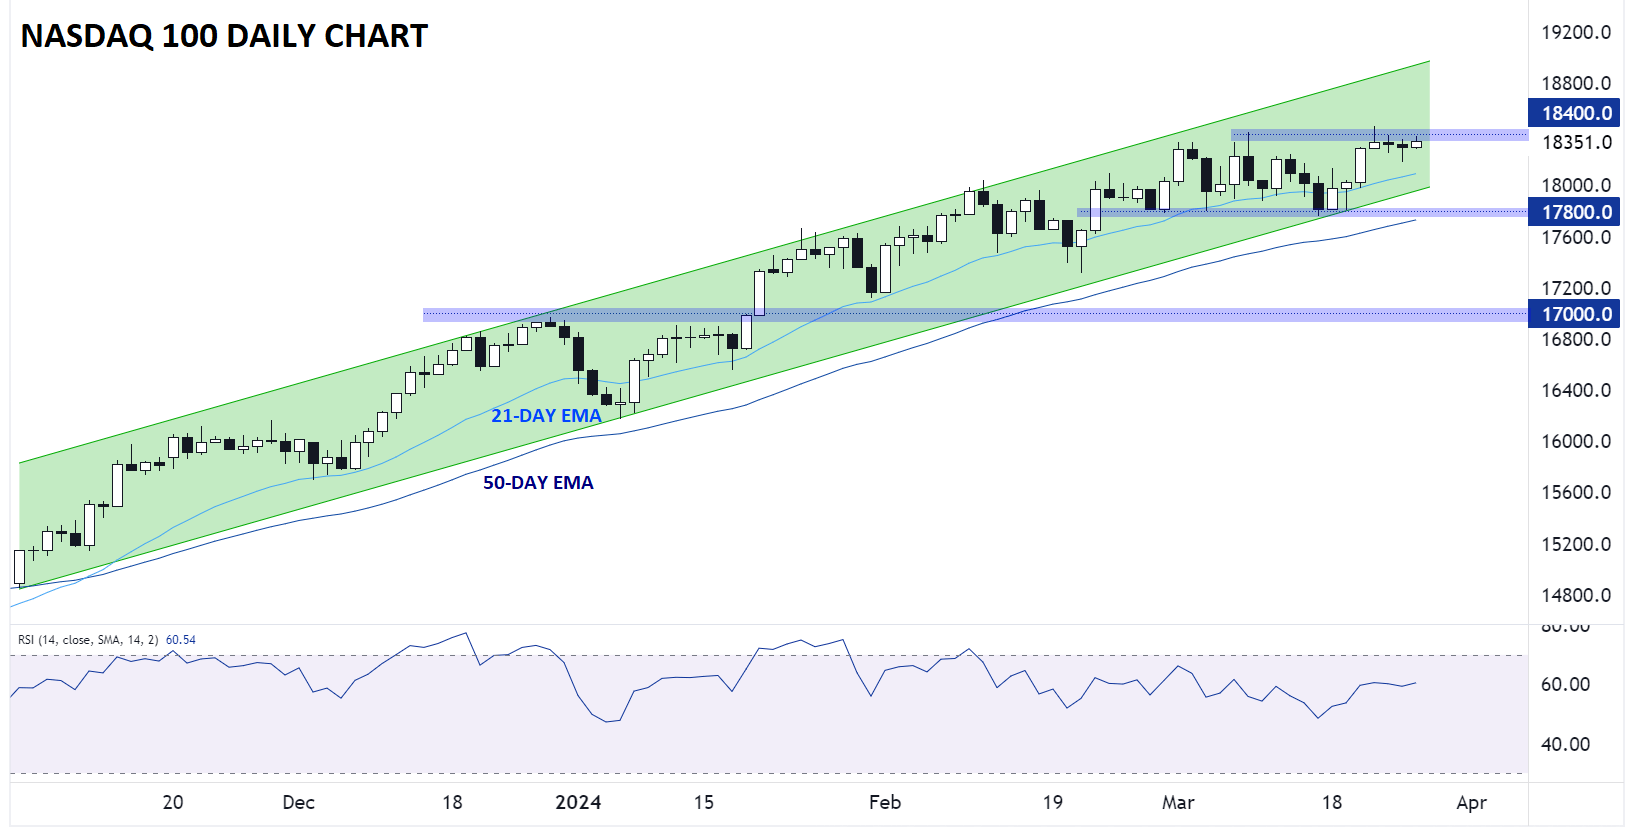Click the 16000.0 price axis label
The height and width of the screenshot is (831, 1634).
1576,442
